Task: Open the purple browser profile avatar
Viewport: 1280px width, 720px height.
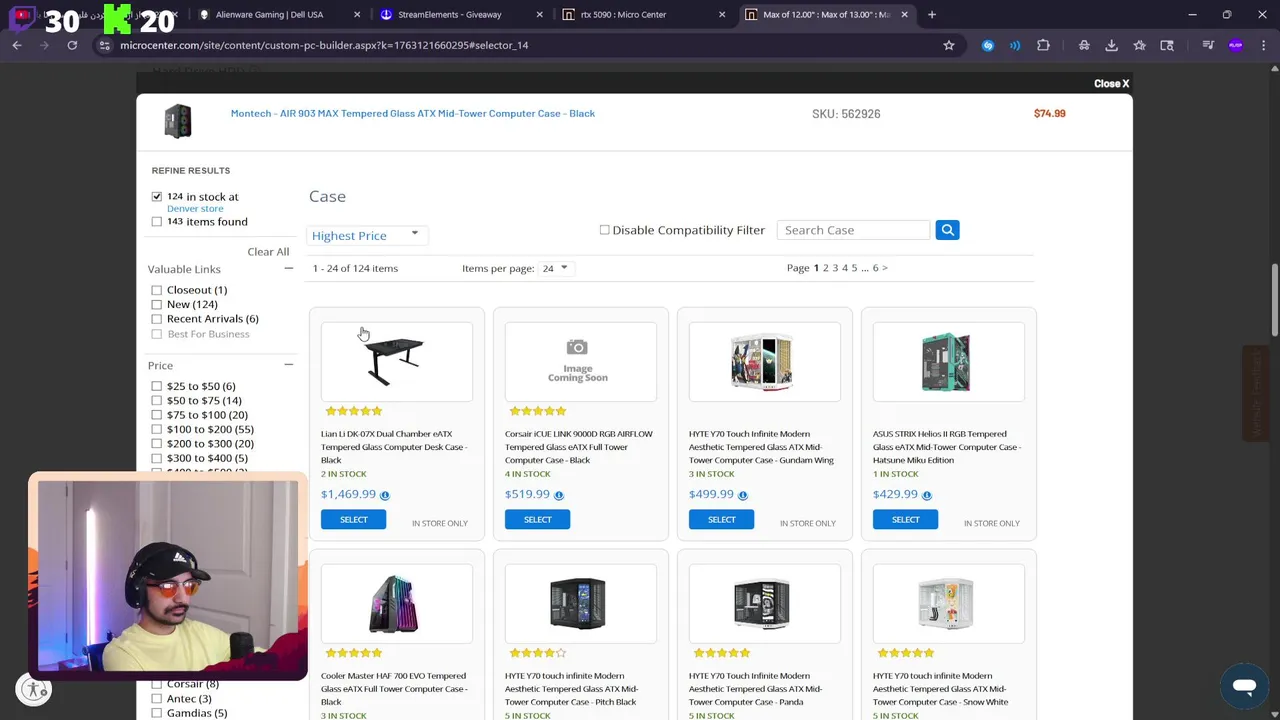Action: [1235, 45]
